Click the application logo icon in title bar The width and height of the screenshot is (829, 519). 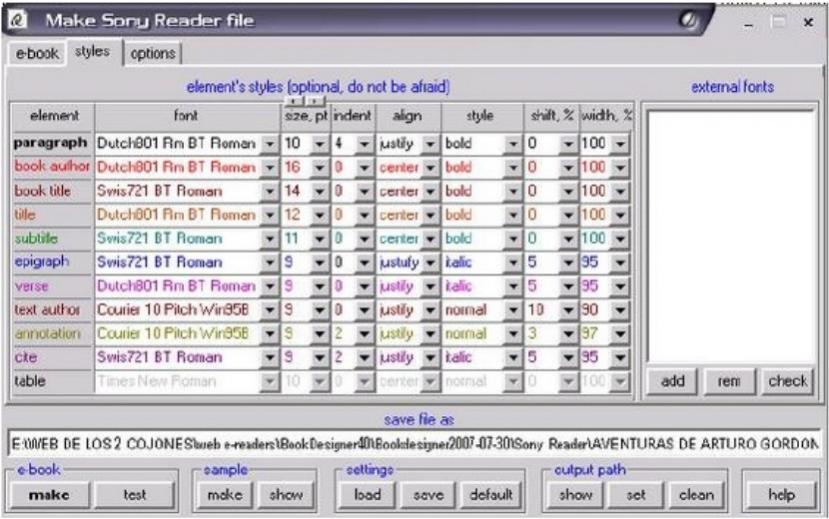point(18,21)
